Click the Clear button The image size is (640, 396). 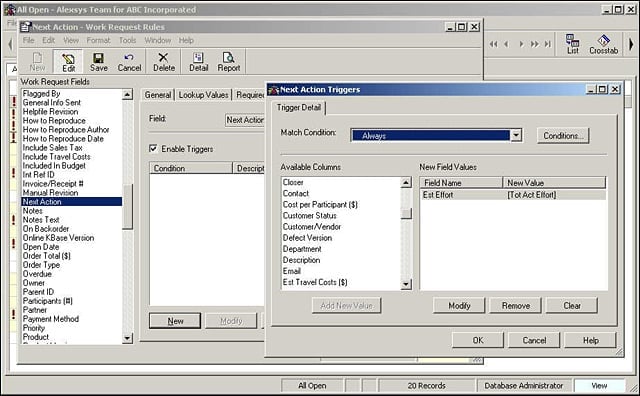coord(572,305)
